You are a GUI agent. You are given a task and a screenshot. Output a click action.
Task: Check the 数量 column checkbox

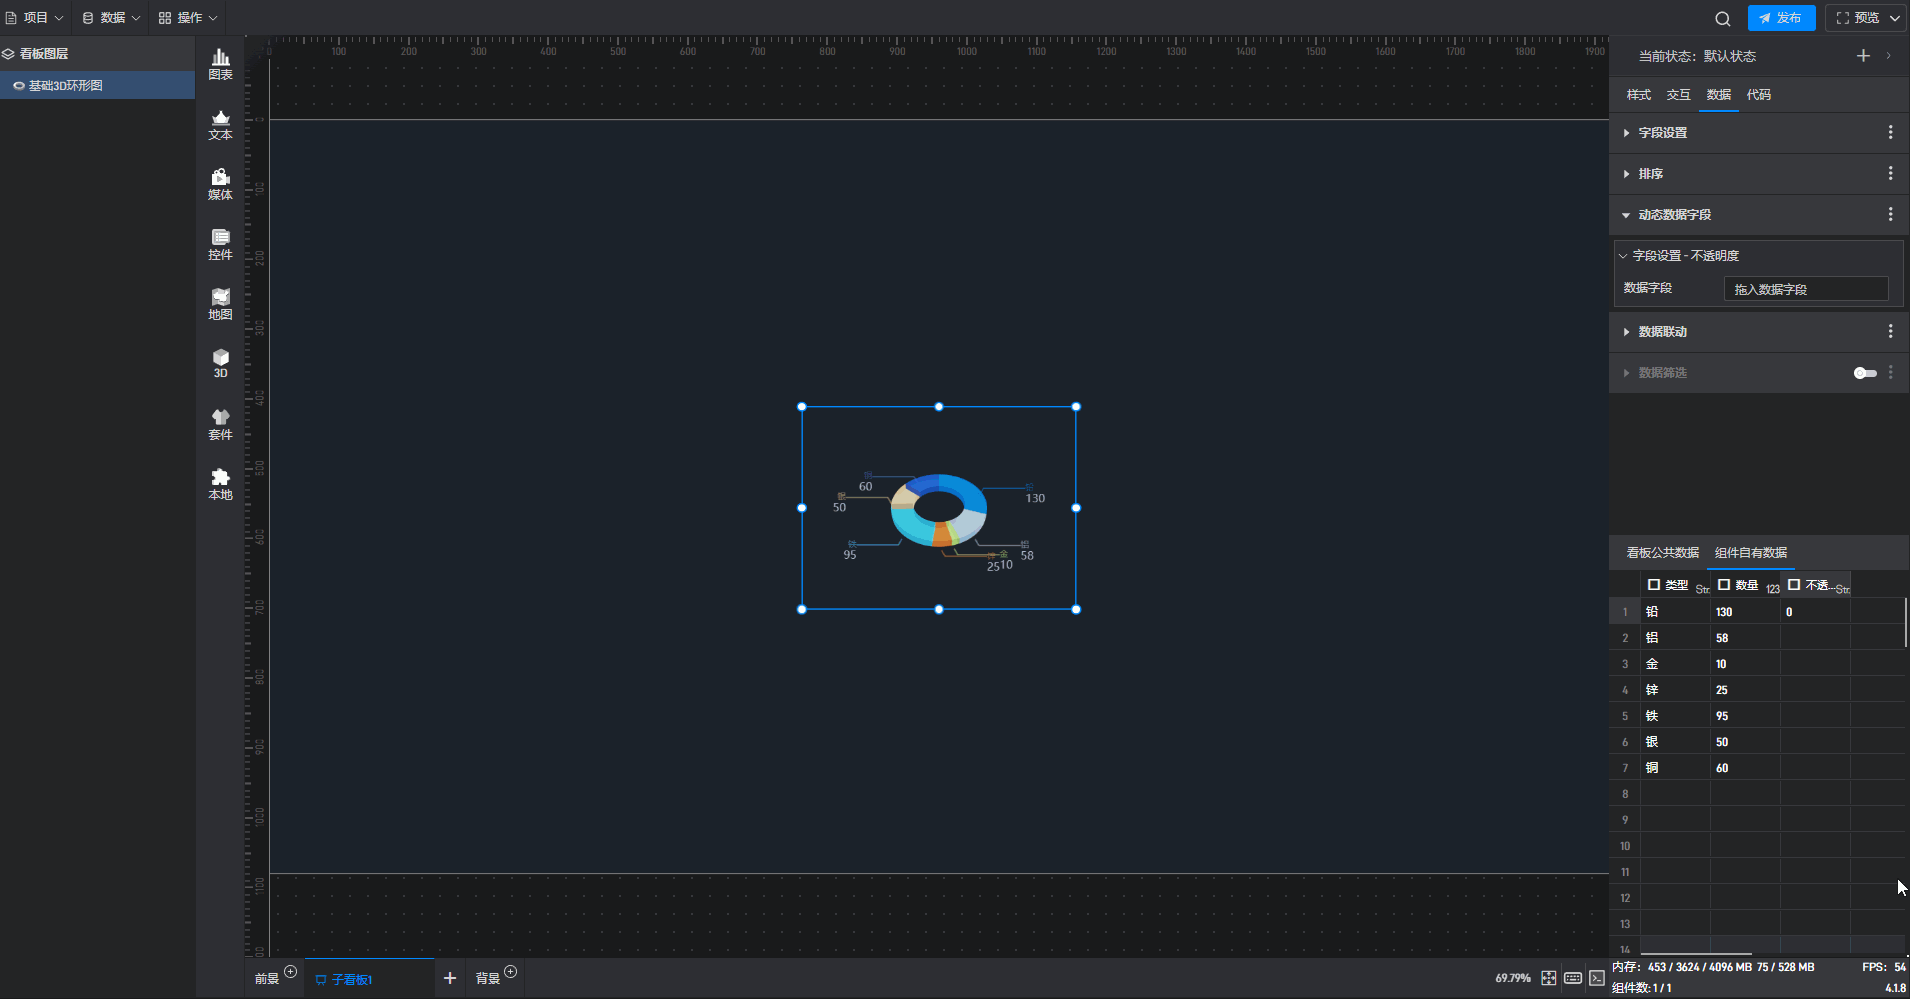pos(1723,585)
